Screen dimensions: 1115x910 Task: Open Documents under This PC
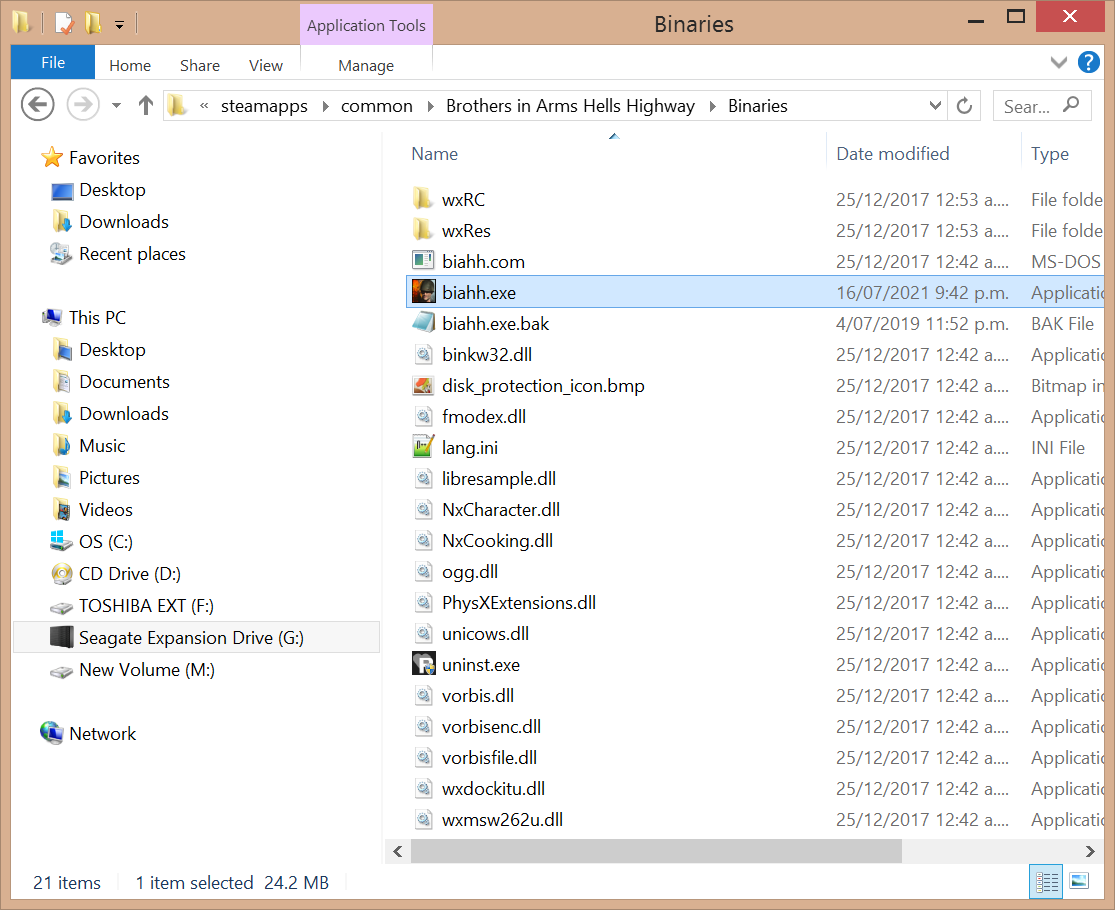[124, 382]
